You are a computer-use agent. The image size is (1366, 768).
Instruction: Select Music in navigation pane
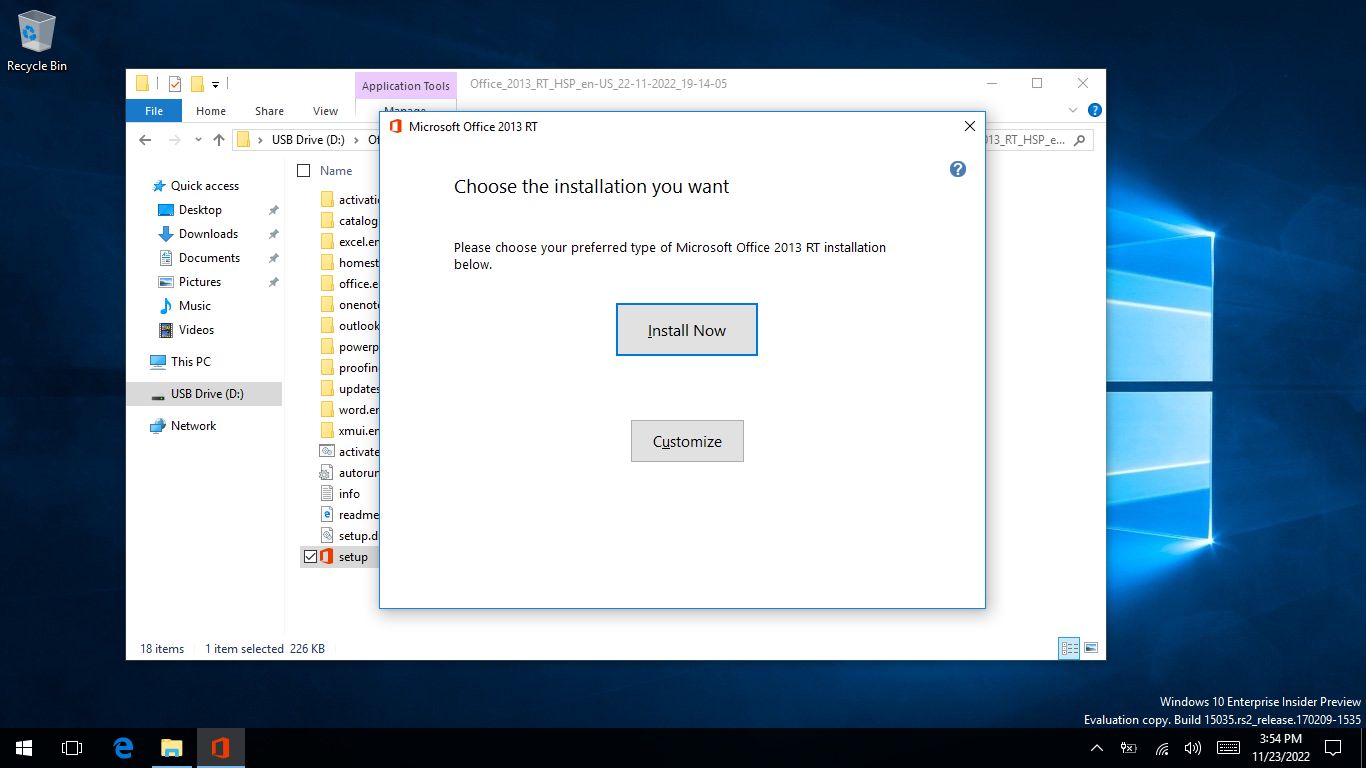[195, 306]
